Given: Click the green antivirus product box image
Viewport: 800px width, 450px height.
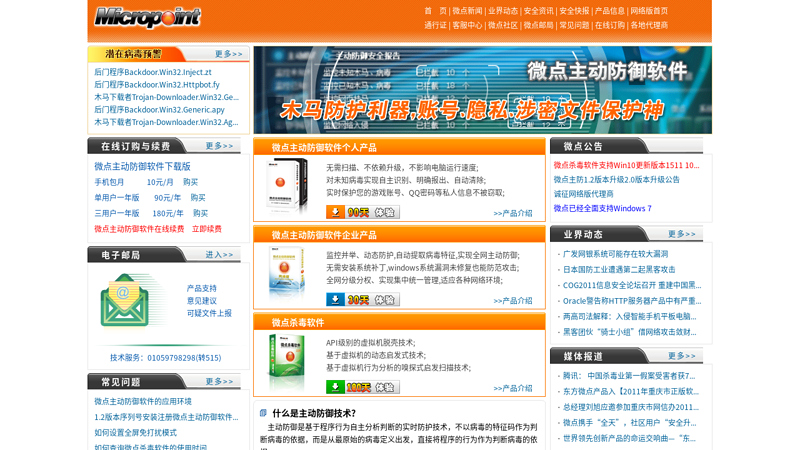Looking at the screenshot, I should click(286, 361).
